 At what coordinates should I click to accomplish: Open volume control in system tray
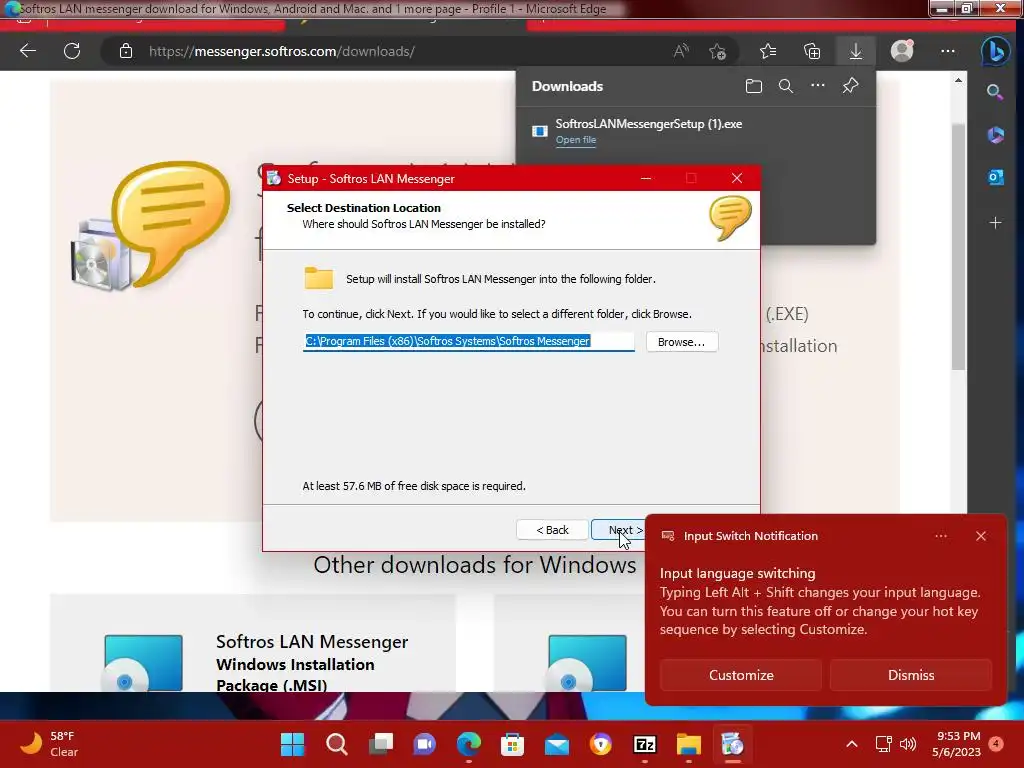(908, 744)
